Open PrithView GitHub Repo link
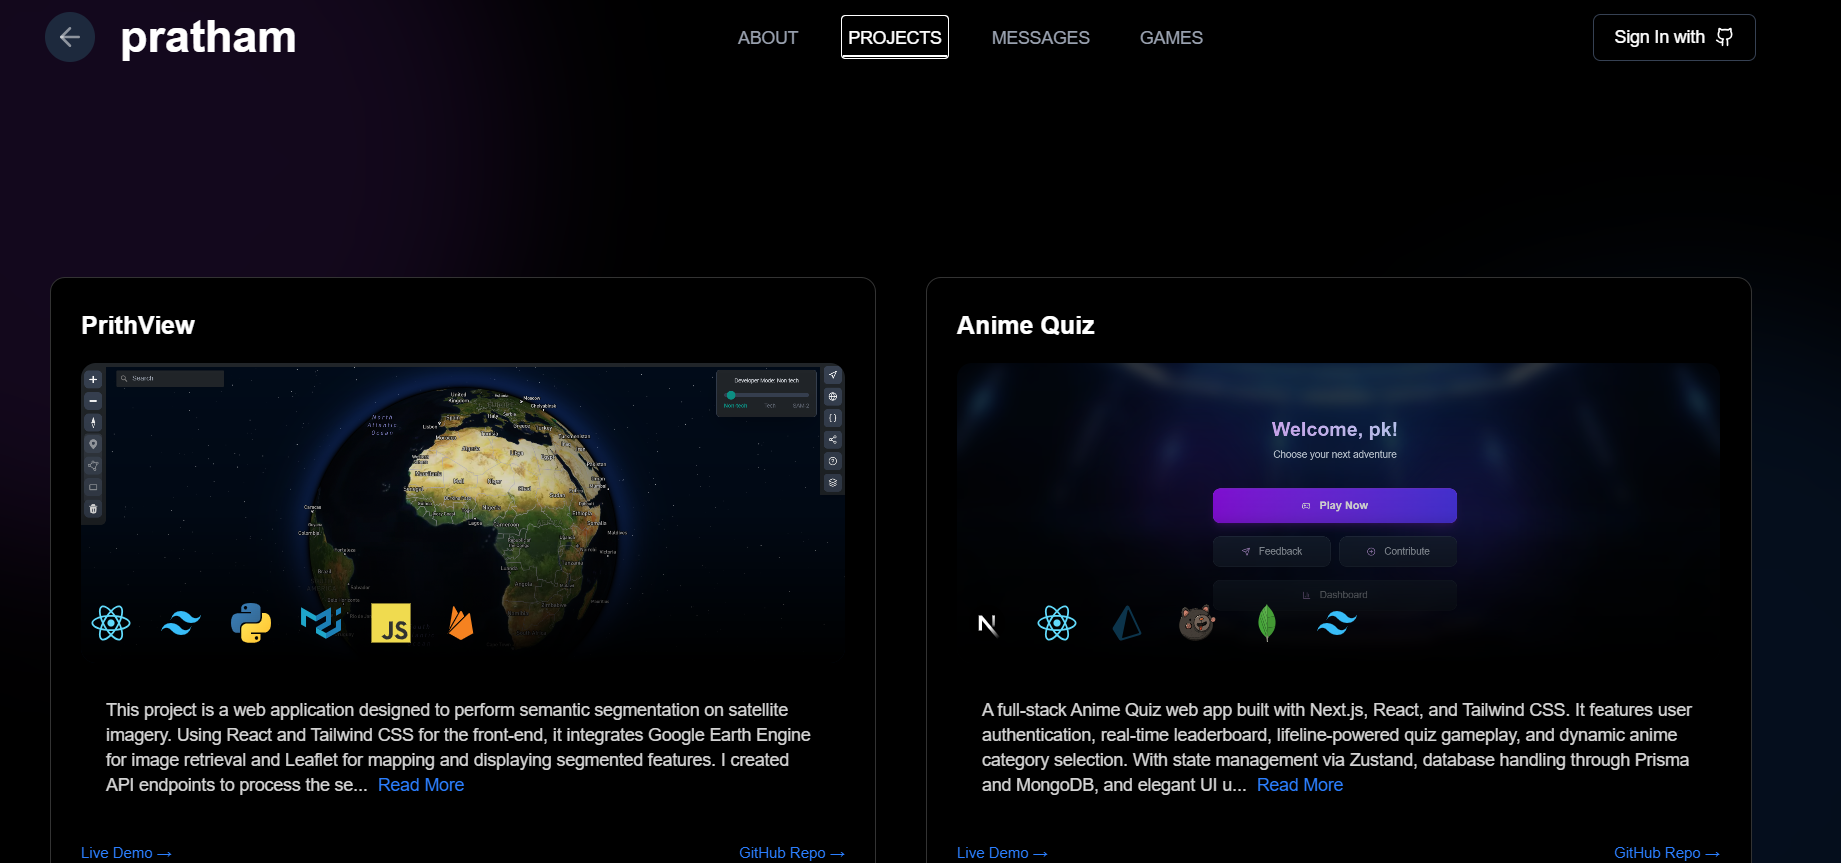The image size is (1841, 863). [792, 853]
